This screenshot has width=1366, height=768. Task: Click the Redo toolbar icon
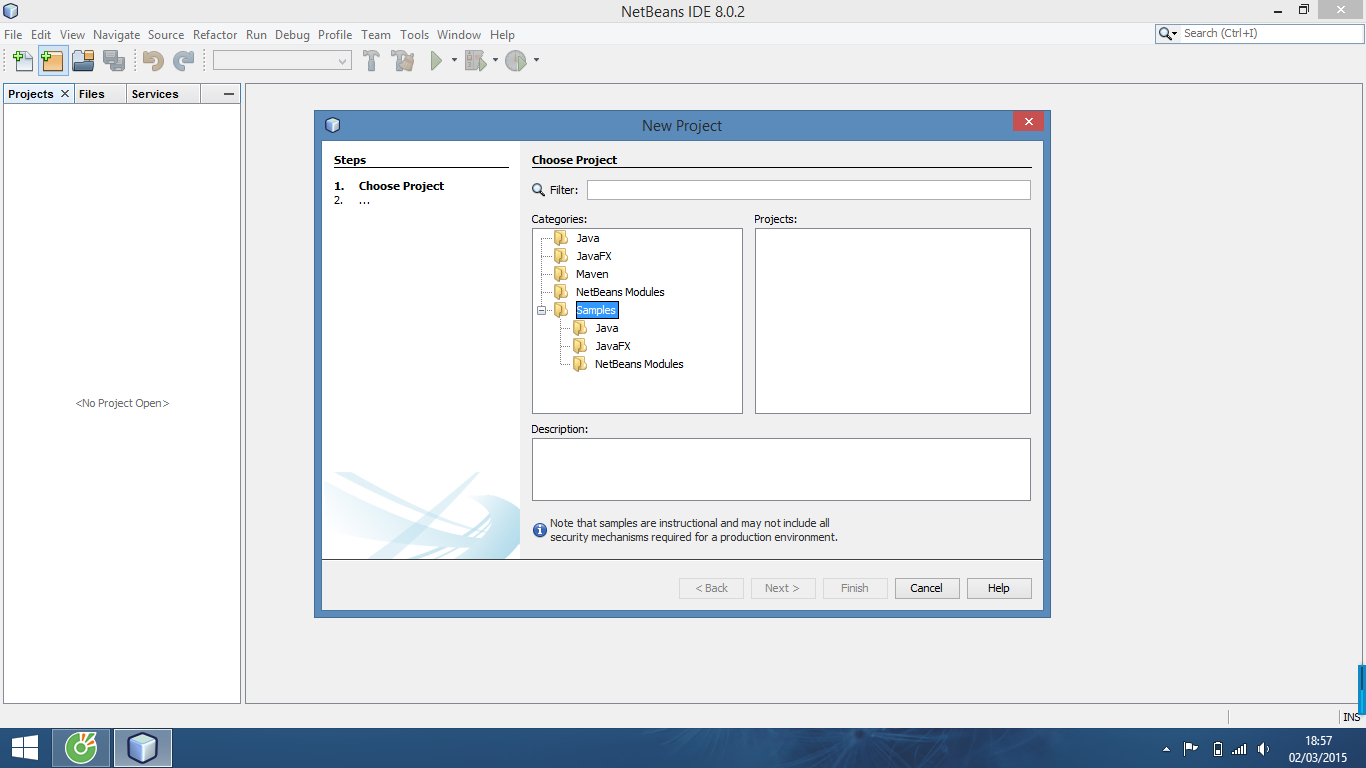point(183,60)
